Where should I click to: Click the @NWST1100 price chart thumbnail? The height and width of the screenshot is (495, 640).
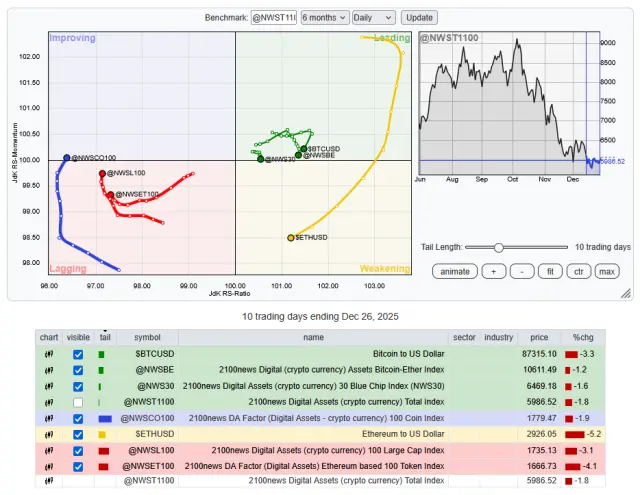pyautogui.click(x=509, y=103)
